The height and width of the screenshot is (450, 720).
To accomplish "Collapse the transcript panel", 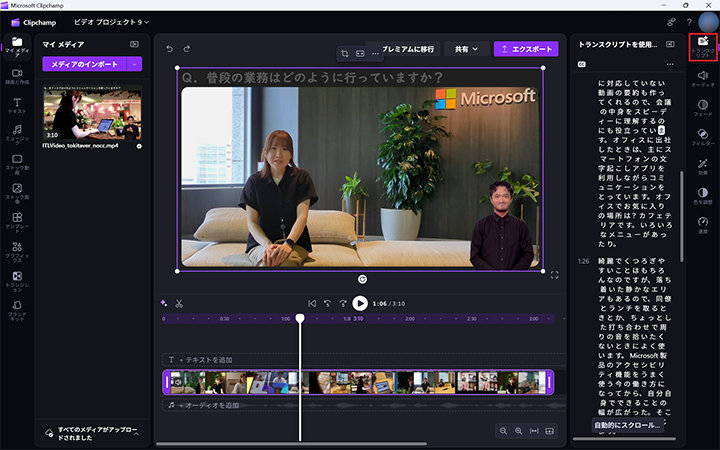I will (x=670, y=44).
